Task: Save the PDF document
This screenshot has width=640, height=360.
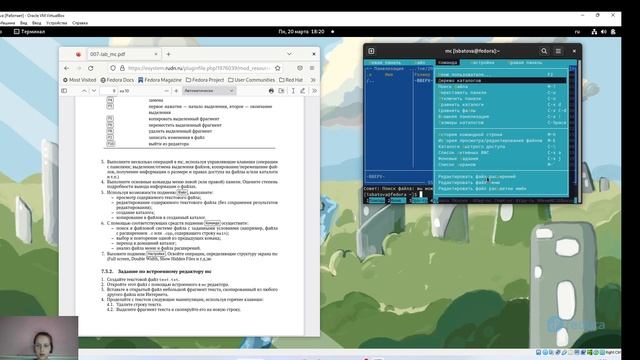Action: pos(281,91)
